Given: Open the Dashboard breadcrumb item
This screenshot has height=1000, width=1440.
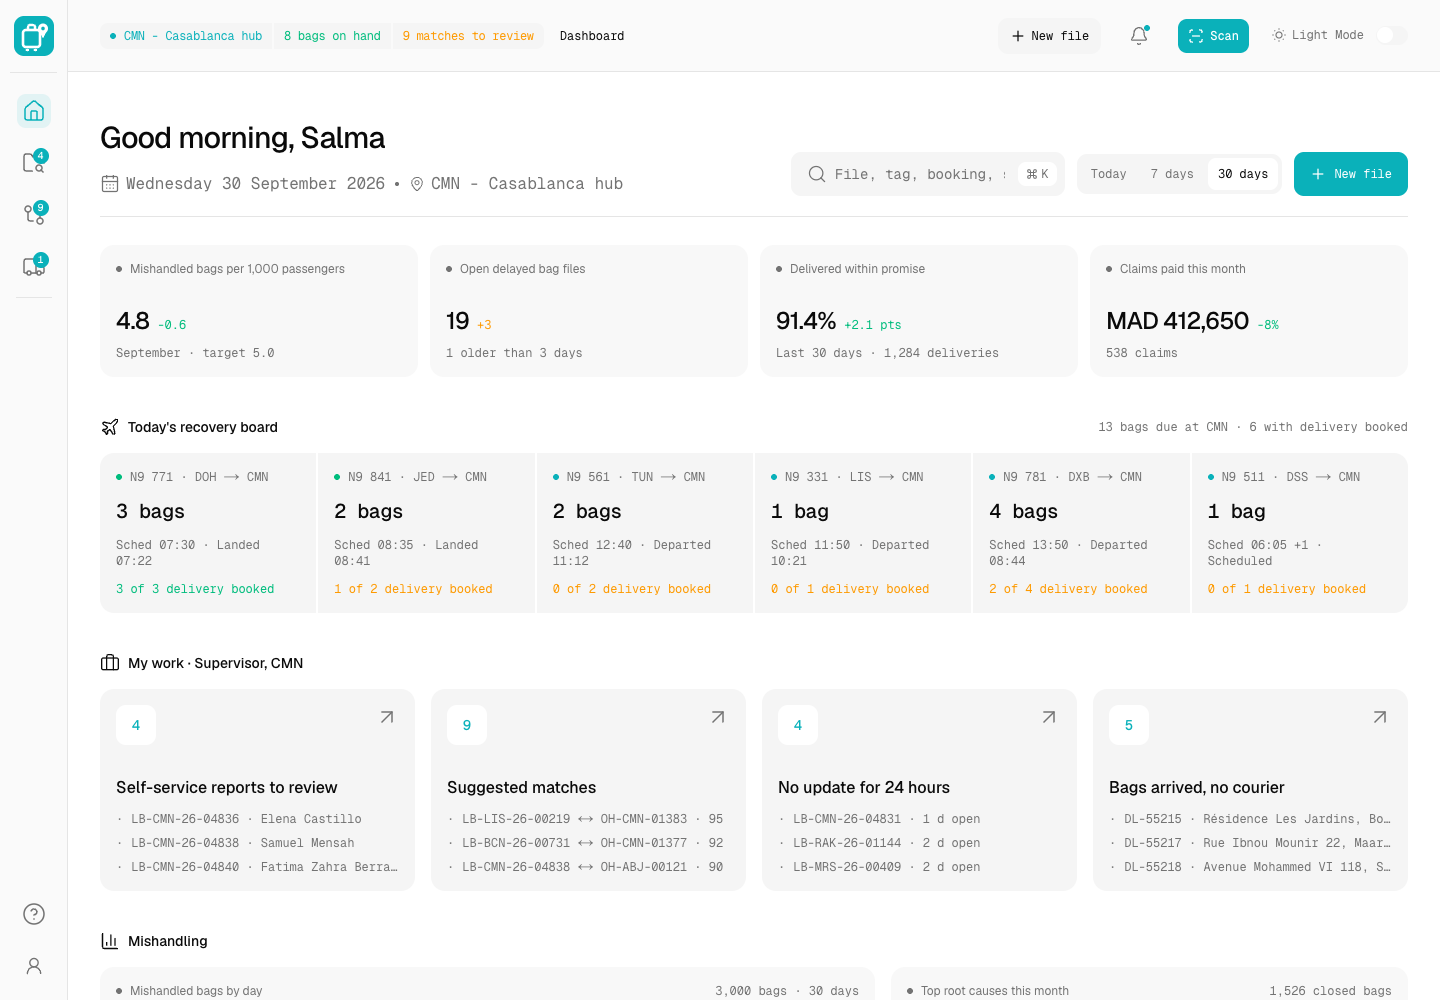Looking at the screenshot, I should [592, 36].
